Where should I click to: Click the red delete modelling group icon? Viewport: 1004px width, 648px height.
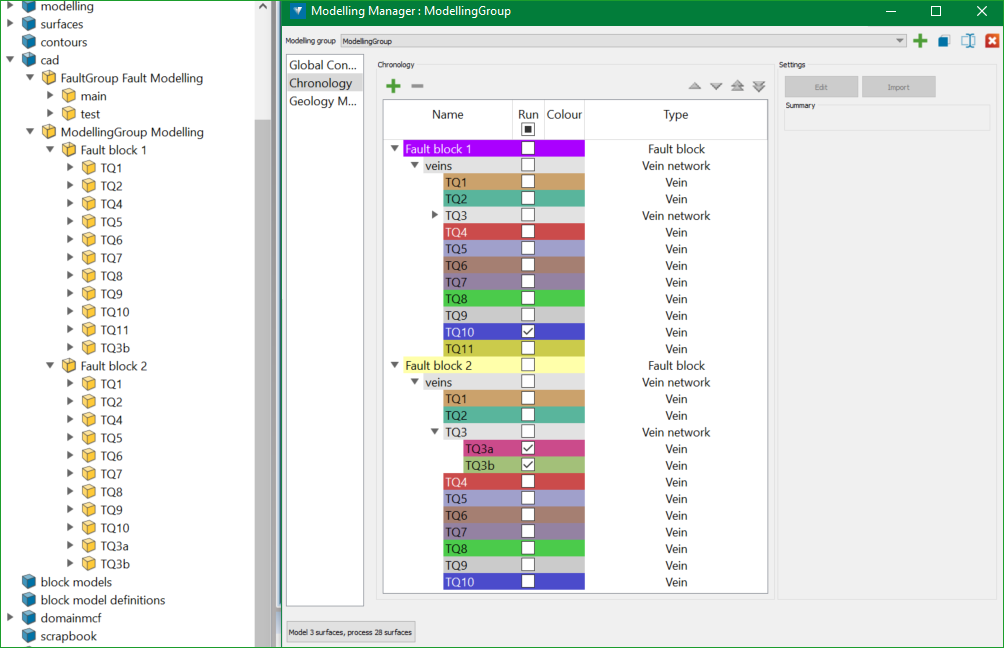point(992,41)
